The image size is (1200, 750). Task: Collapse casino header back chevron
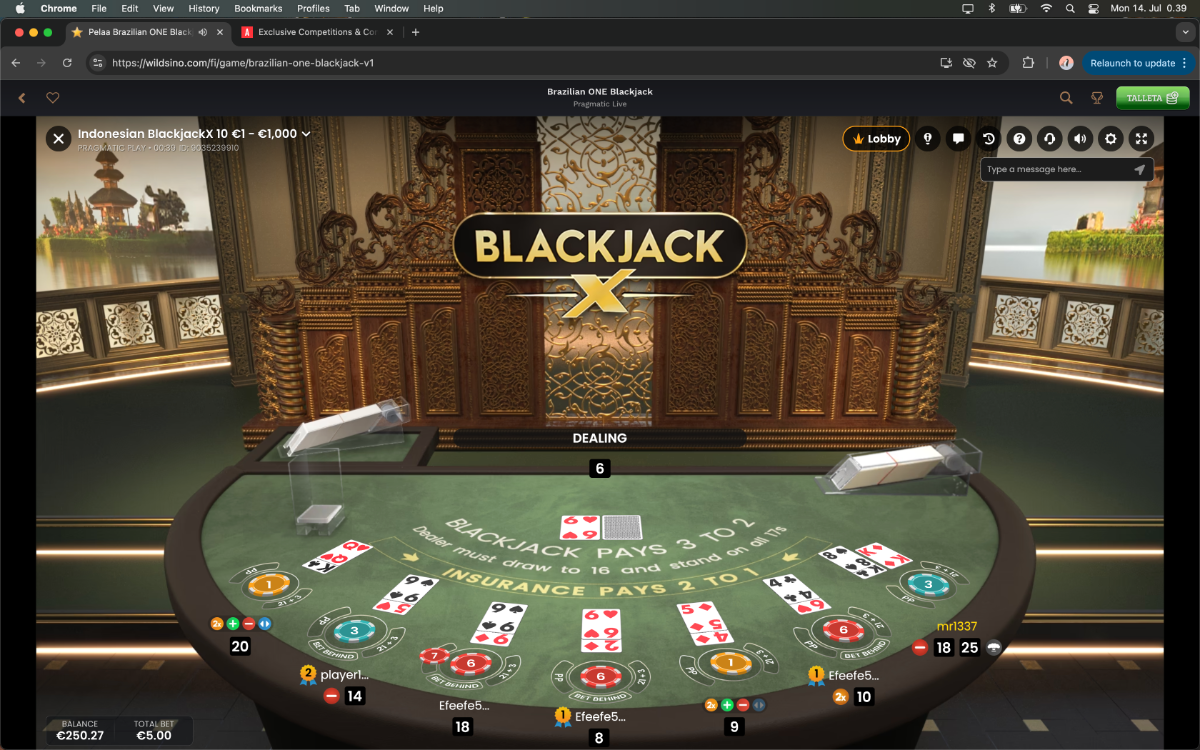click(22, 98)
